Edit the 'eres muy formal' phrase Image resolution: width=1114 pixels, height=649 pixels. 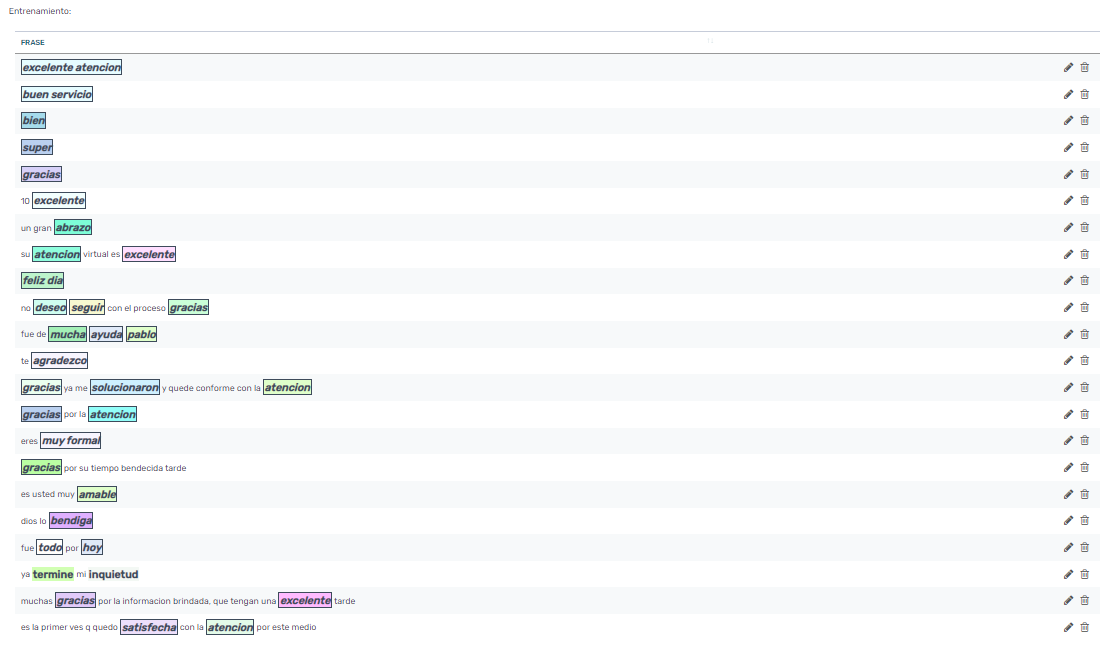click(x=1068, y=441)
